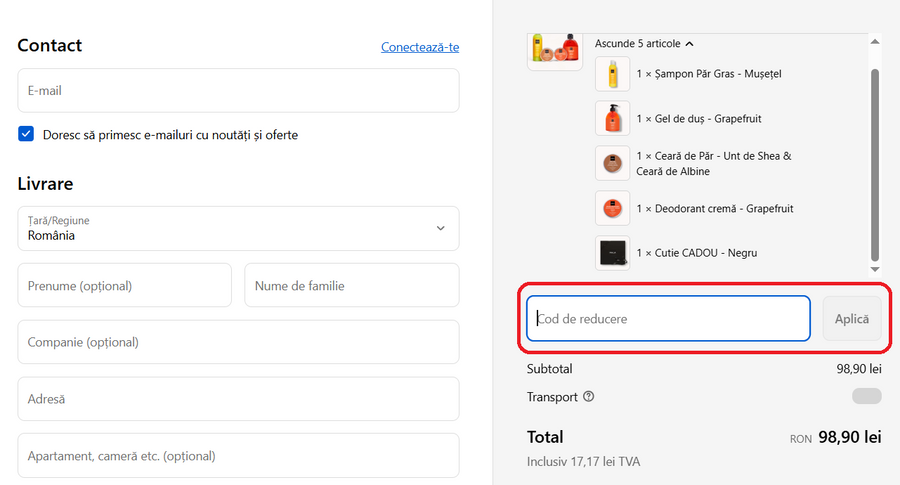This screenshot has height=485, width=900.
Task: Click the Șampon Păr Gras product thumbnail
Action: click(612, 74)
